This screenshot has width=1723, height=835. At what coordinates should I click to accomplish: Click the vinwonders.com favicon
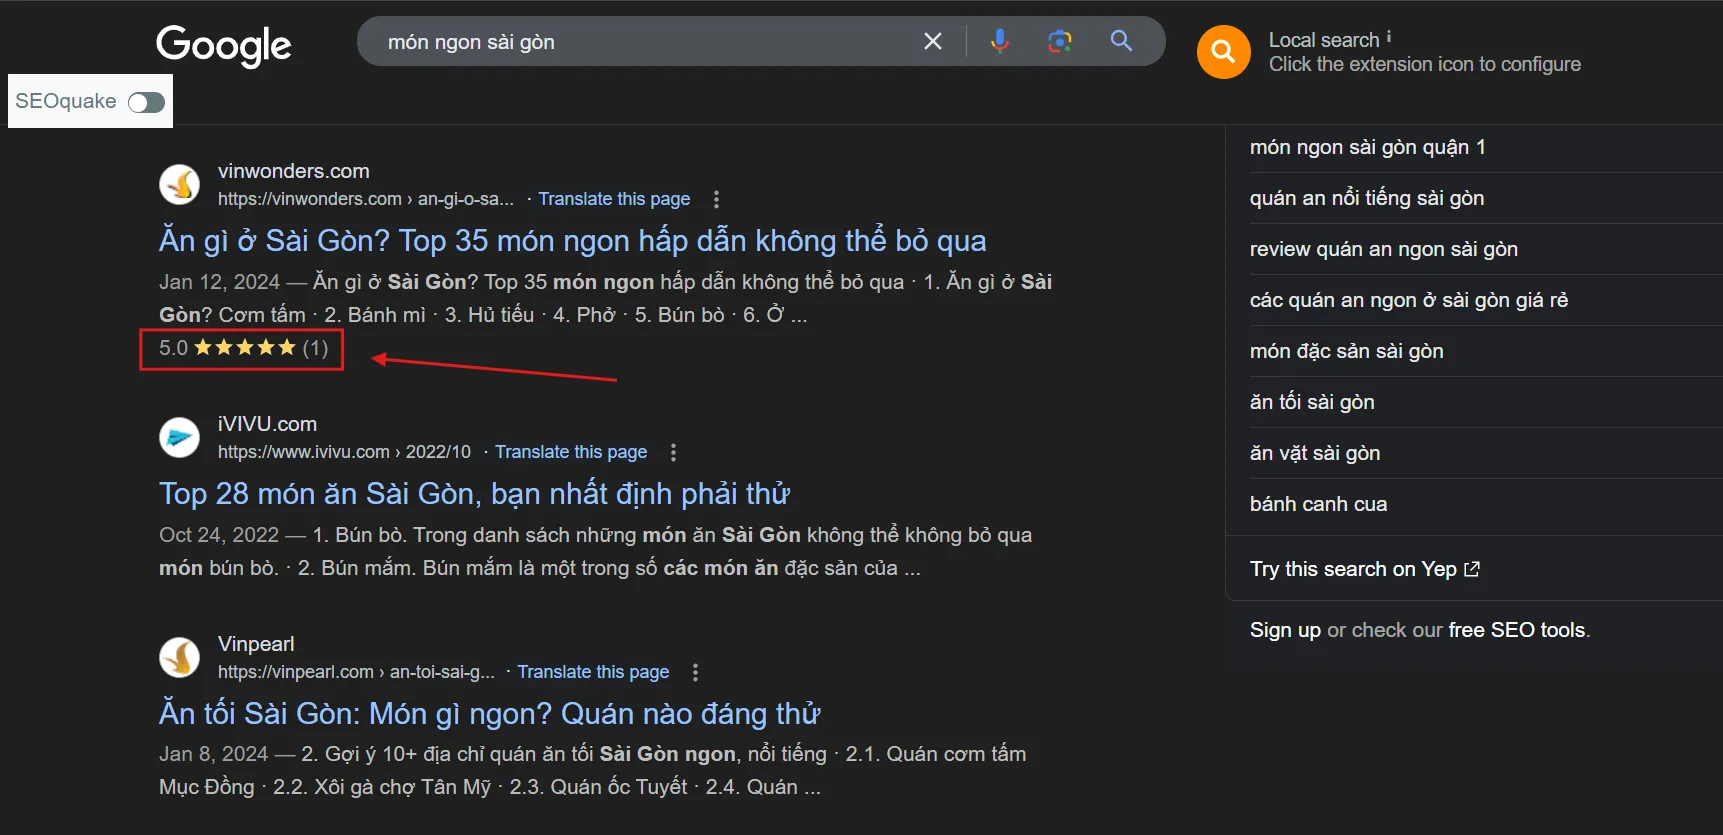click(180, 184)
